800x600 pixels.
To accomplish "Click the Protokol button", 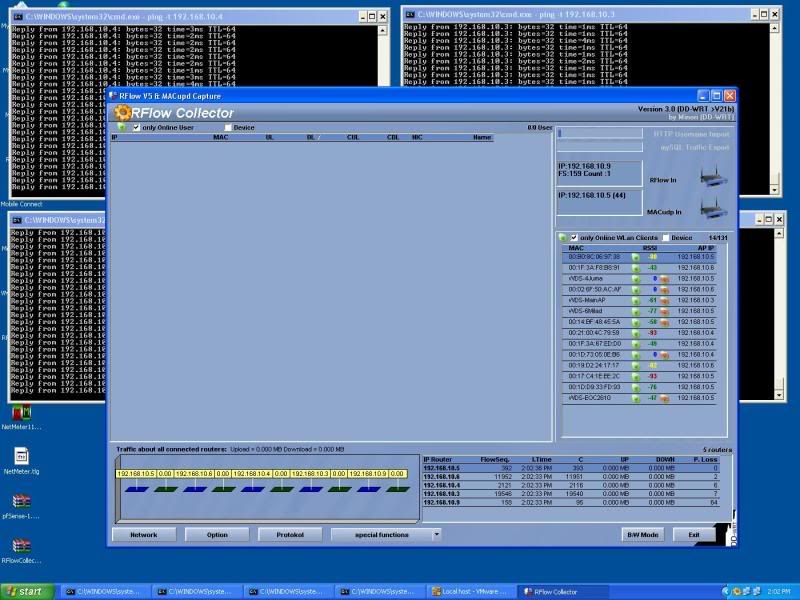I will pyautogui.click(x=290, y=535).
